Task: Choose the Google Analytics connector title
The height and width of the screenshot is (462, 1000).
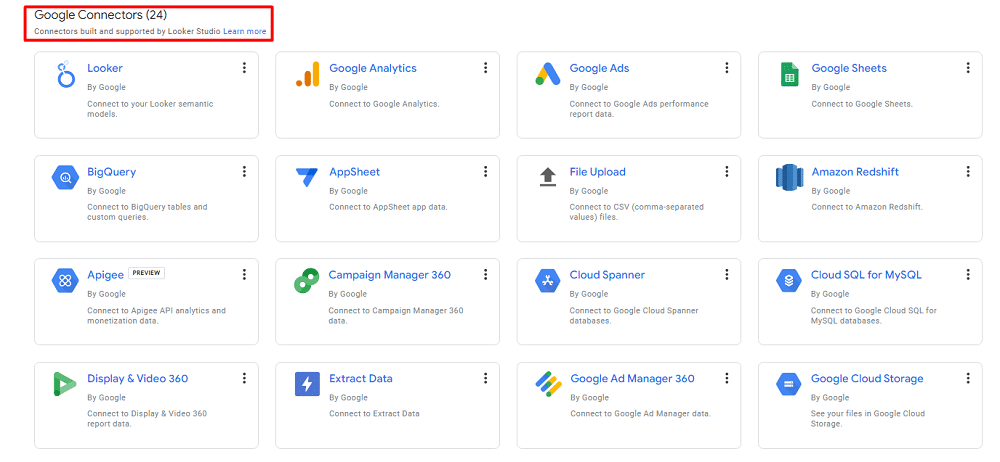Action: click(x=372, y=68)
